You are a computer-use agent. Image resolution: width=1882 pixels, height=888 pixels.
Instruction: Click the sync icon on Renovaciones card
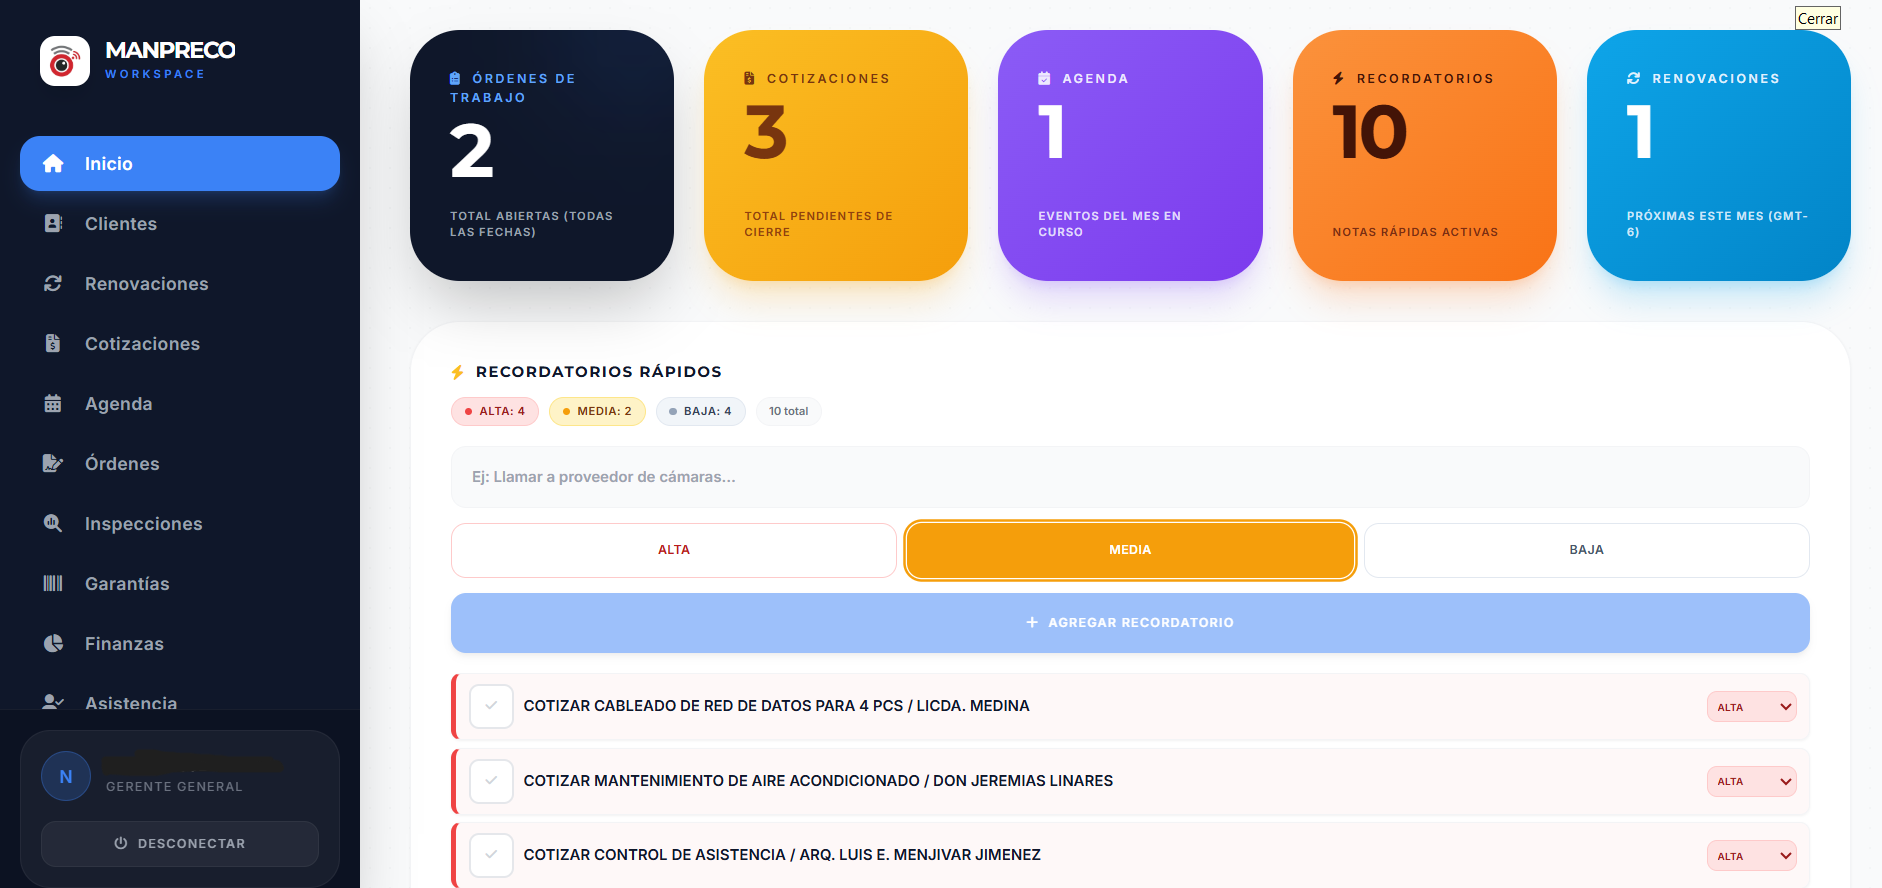click(x=1633, y=78)
